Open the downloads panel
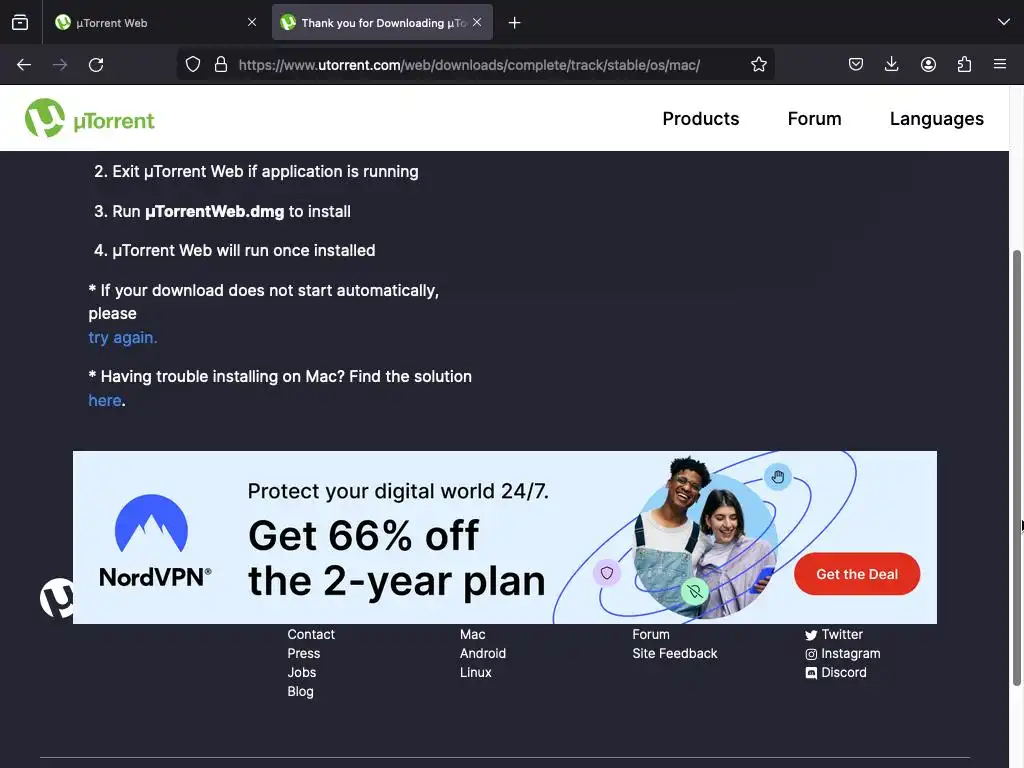1024x768 pixels. [x=891, y=65]
